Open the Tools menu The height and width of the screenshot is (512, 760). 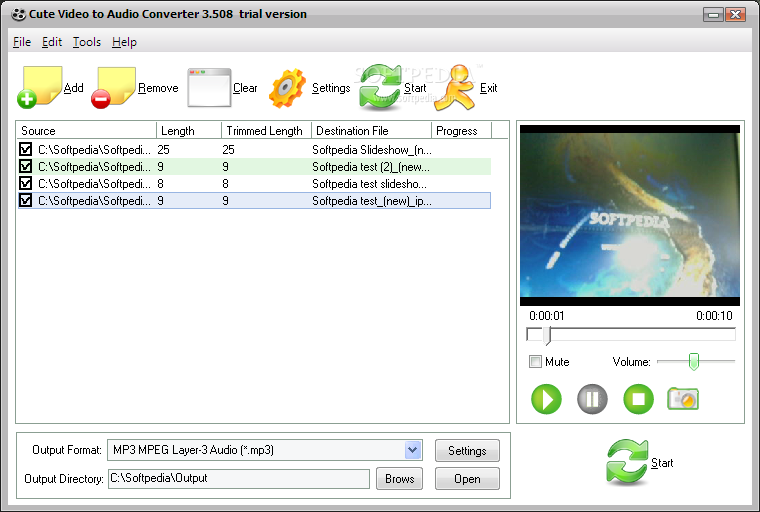coord(87,42)
